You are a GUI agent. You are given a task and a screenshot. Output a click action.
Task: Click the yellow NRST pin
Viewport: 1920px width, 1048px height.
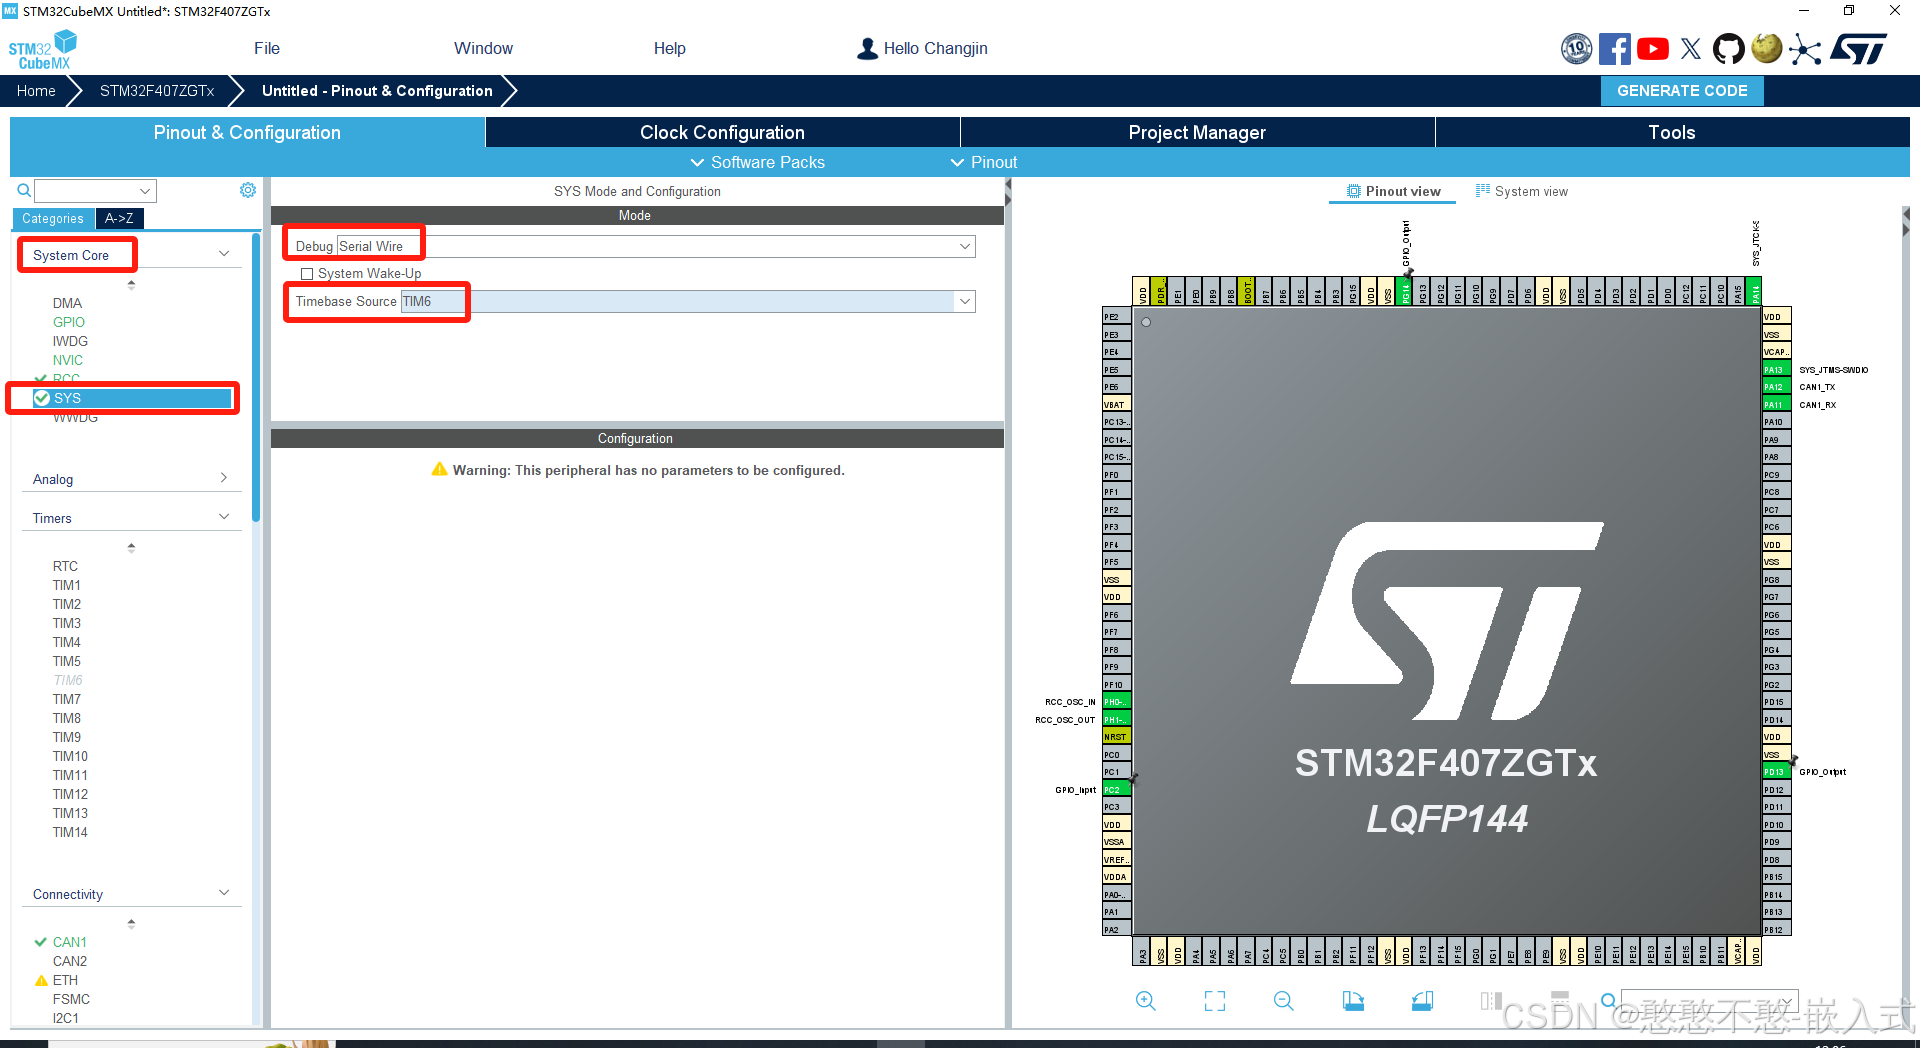pyautogui.click(x=1117, y=737)
